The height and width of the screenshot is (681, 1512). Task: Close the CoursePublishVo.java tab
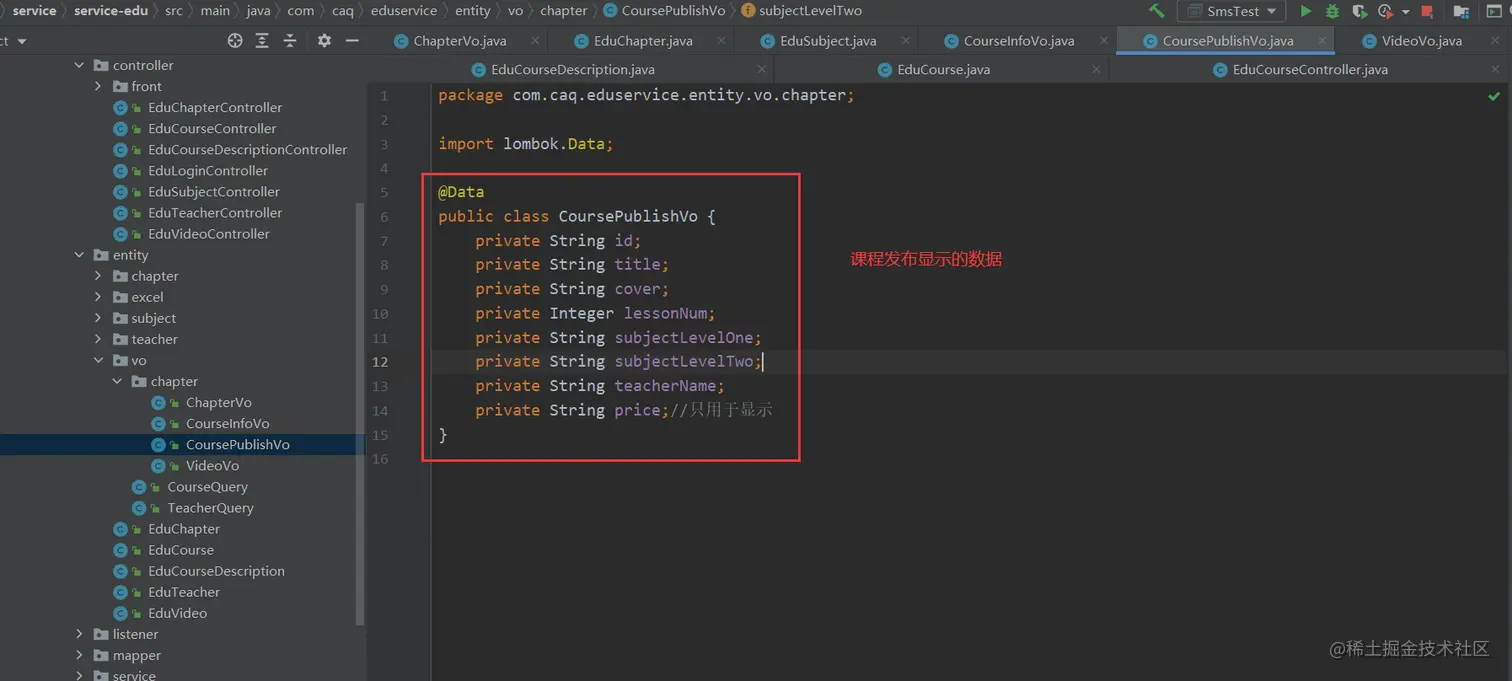tap(1323, 41)
